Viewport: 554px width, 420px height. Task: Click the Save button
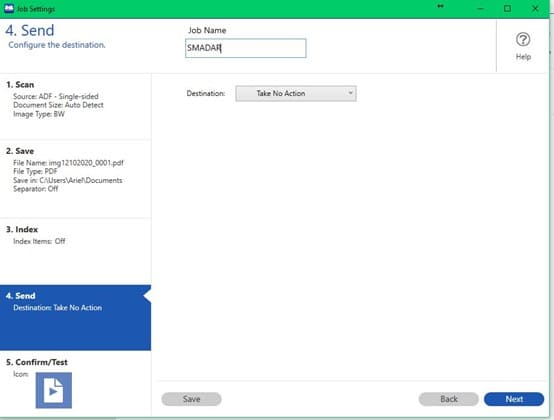coord(191,399)
